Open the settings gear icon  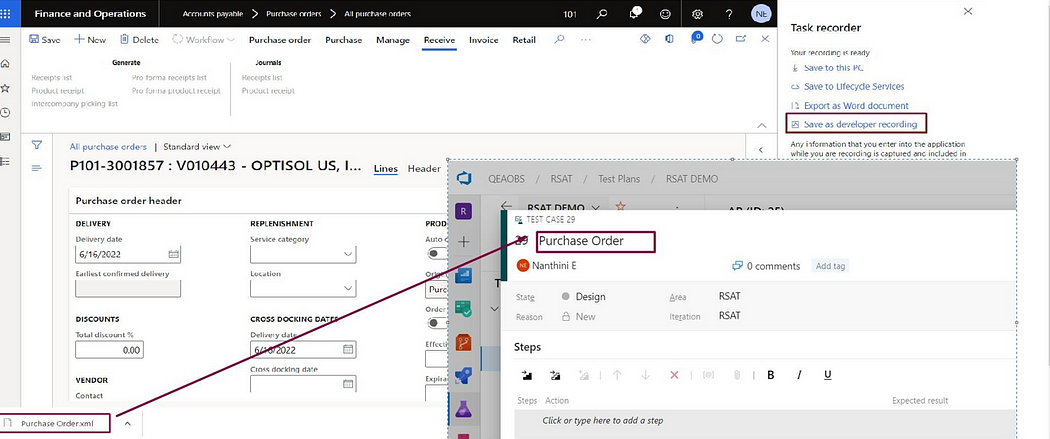(x=697, y=13)
